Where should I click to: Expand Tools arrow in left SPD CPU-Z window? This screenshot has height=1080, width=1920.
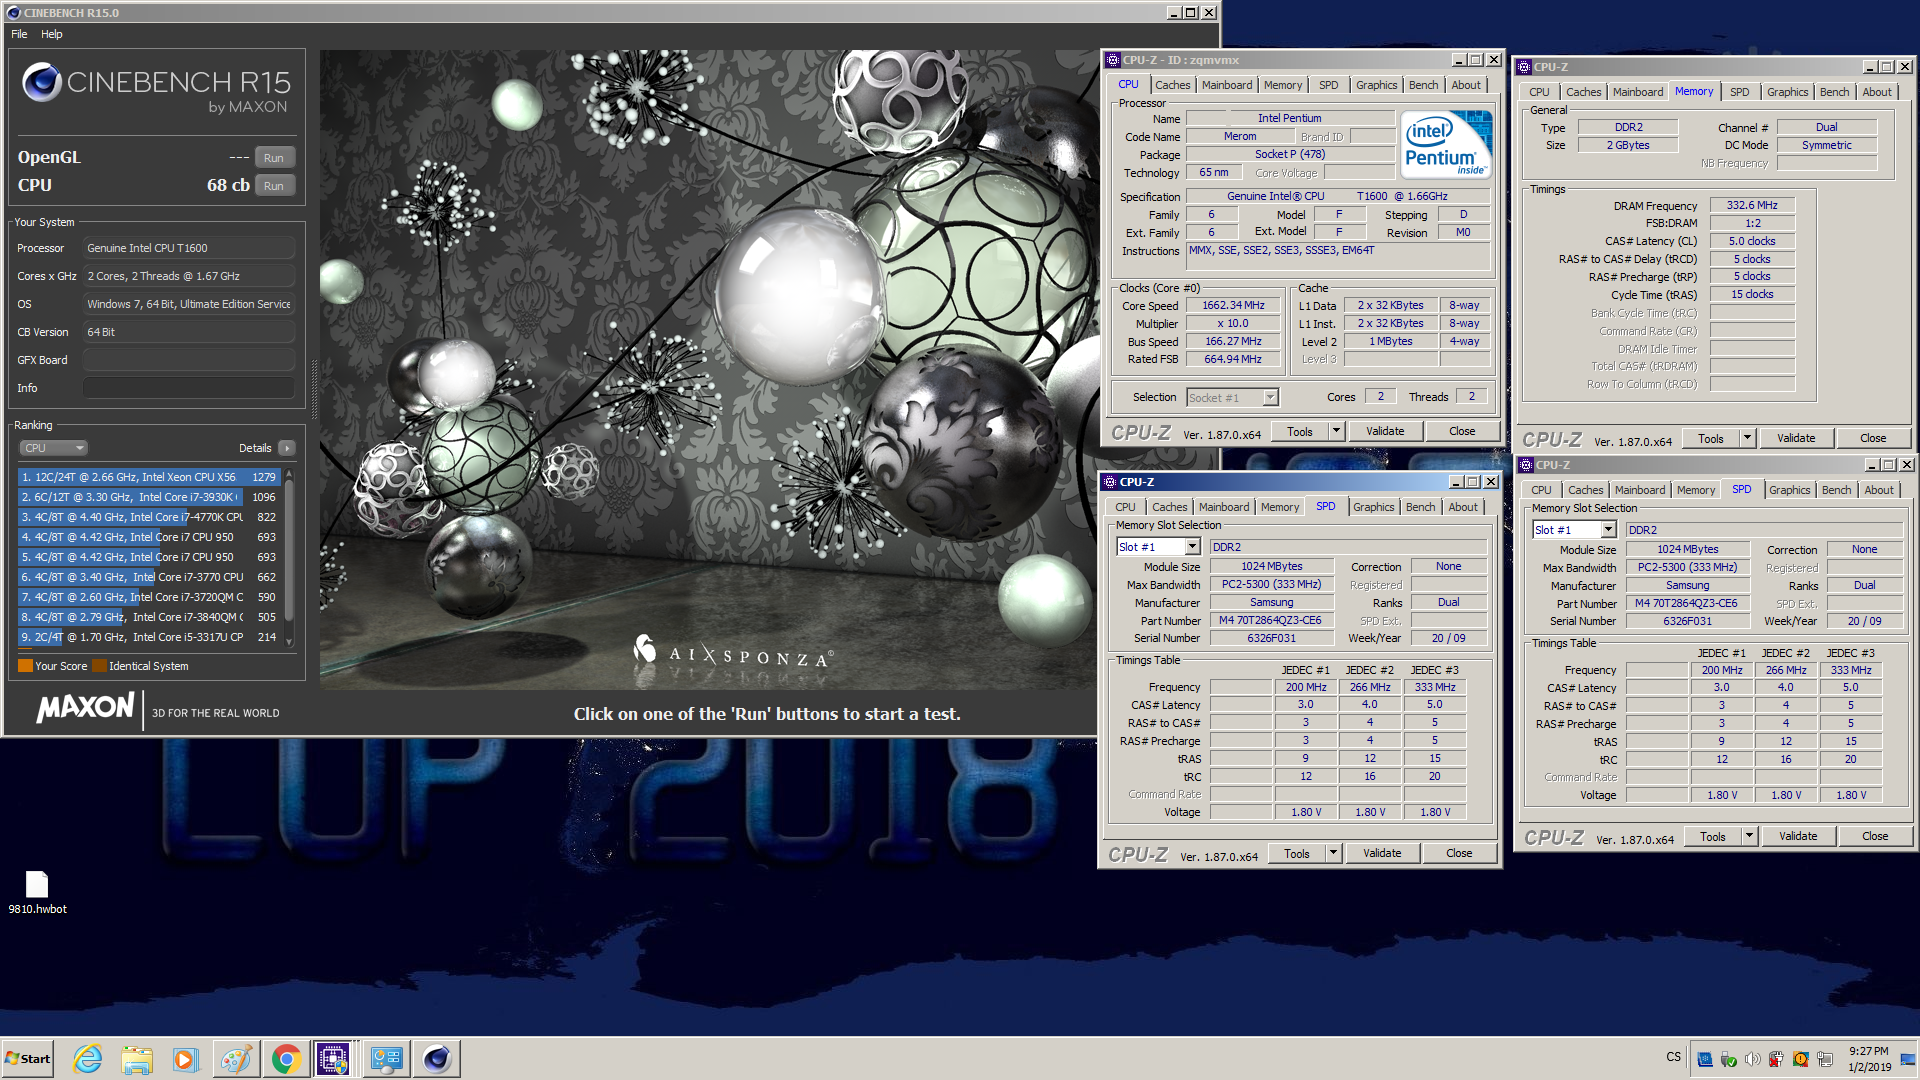coord(1333,853)
